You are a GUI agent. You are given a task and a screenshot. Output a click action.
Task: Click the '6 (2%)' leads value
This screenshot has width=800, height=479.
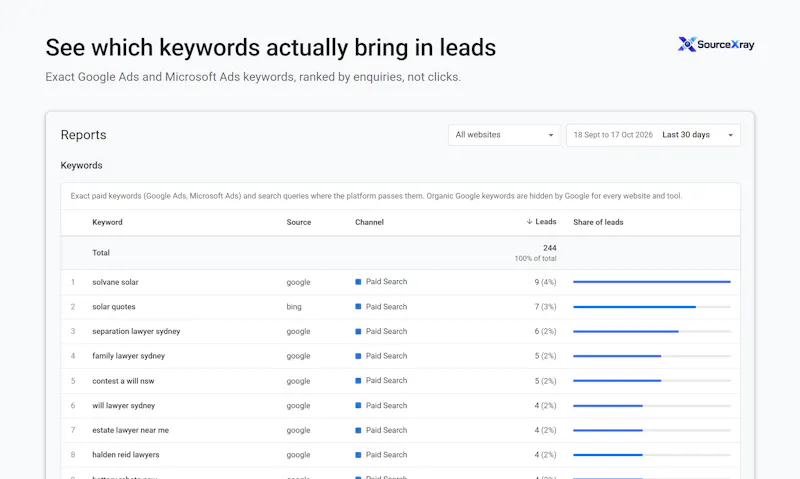pyautogui.click(x=545, y=332)
